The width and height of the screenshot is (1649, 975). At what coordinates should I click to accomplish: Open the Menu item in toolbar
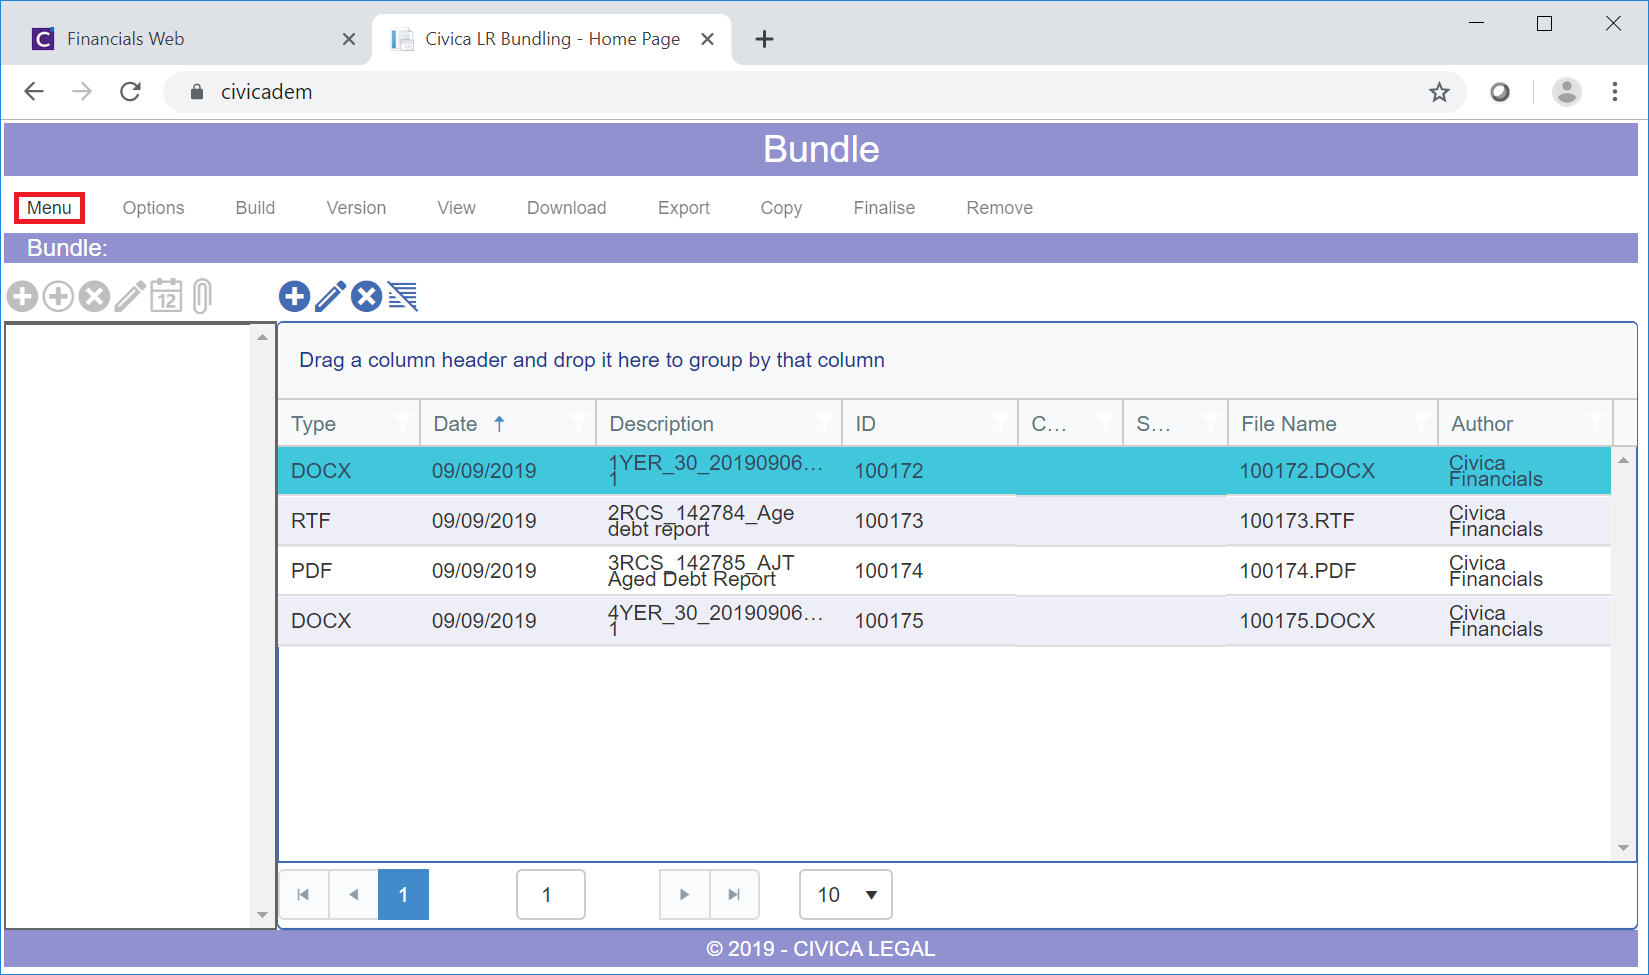tap(49, 208)
